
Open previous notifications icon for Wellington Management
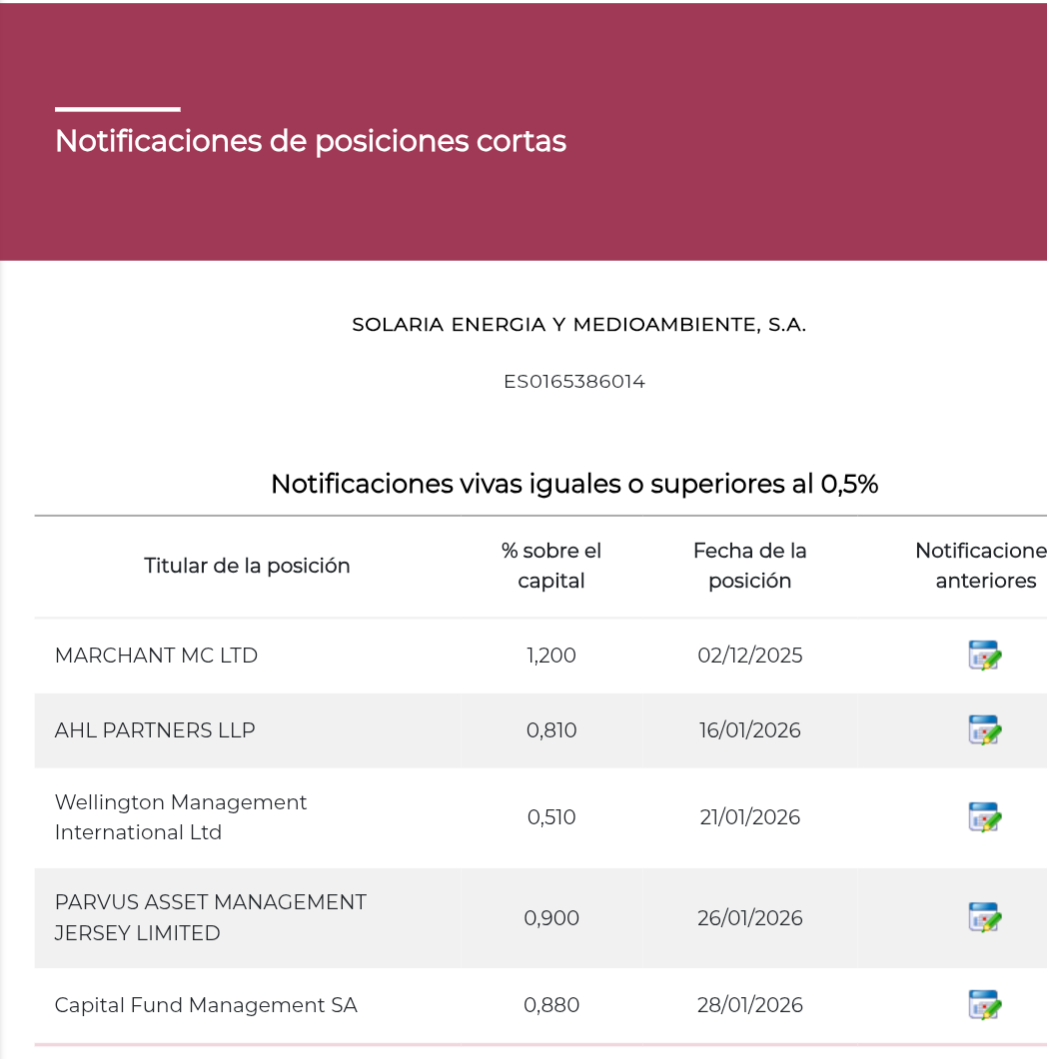pyautogui.click(x=985, y=817)
